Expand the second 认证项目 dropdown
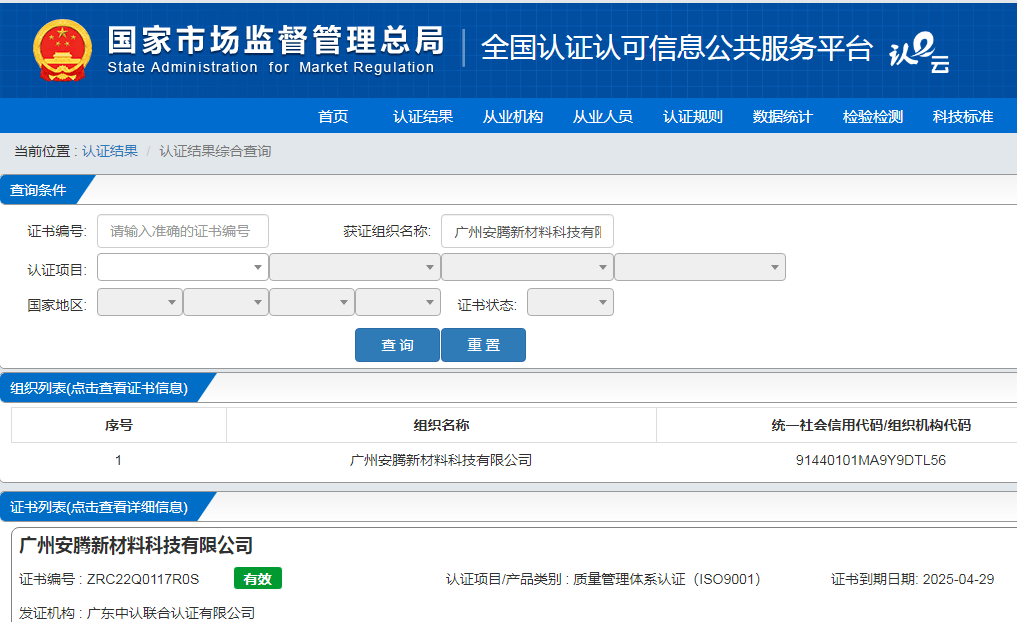This screenshot has width=1017, height=622. pos(355,267)
